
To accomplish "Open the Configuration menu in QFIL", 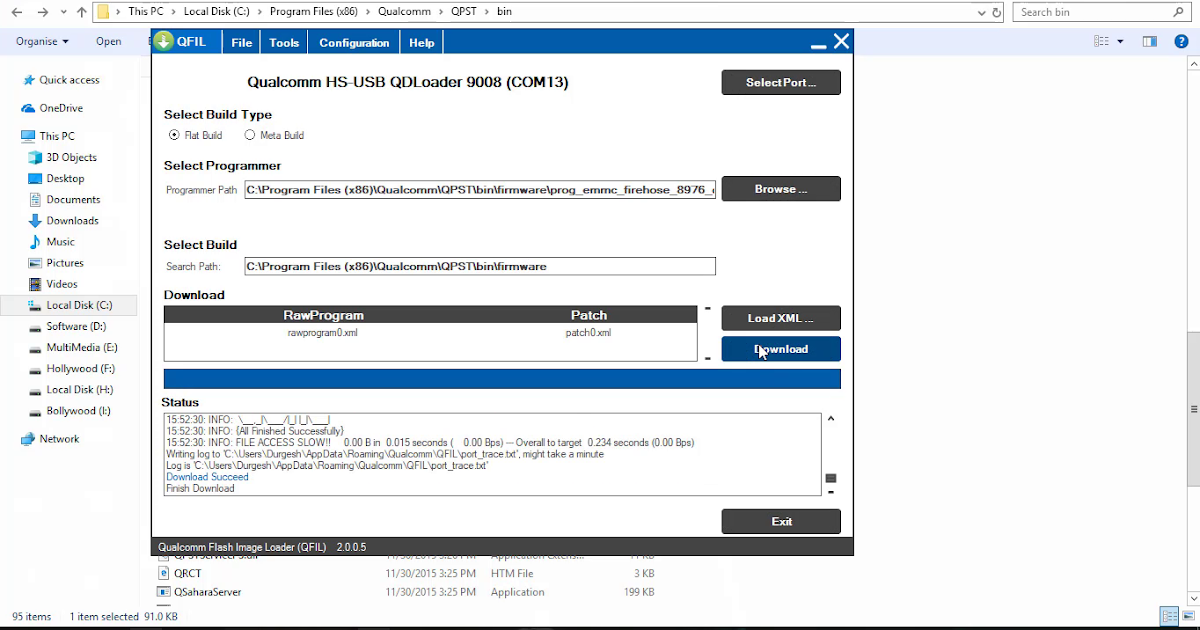I will coord(354,43).
